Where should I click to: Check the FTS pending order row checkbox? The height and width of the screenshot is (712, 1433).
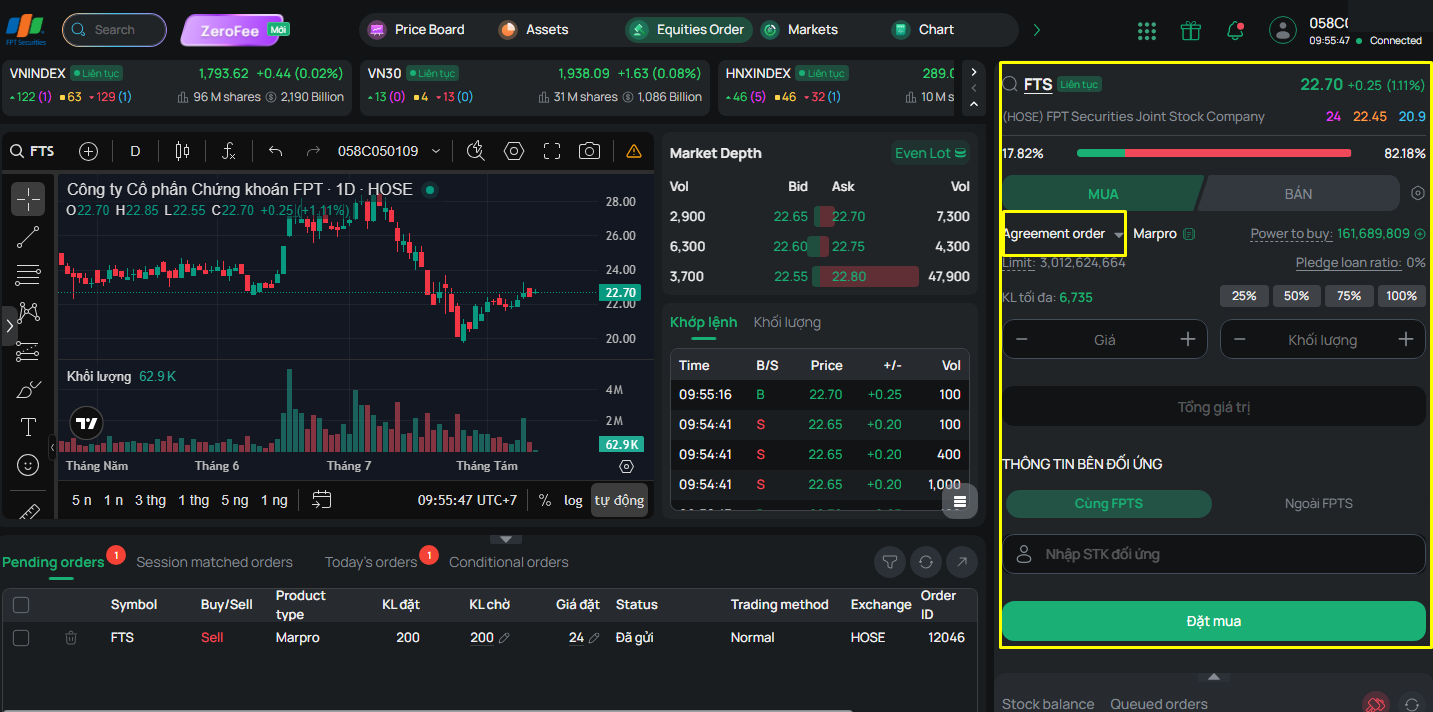(21, 637)
